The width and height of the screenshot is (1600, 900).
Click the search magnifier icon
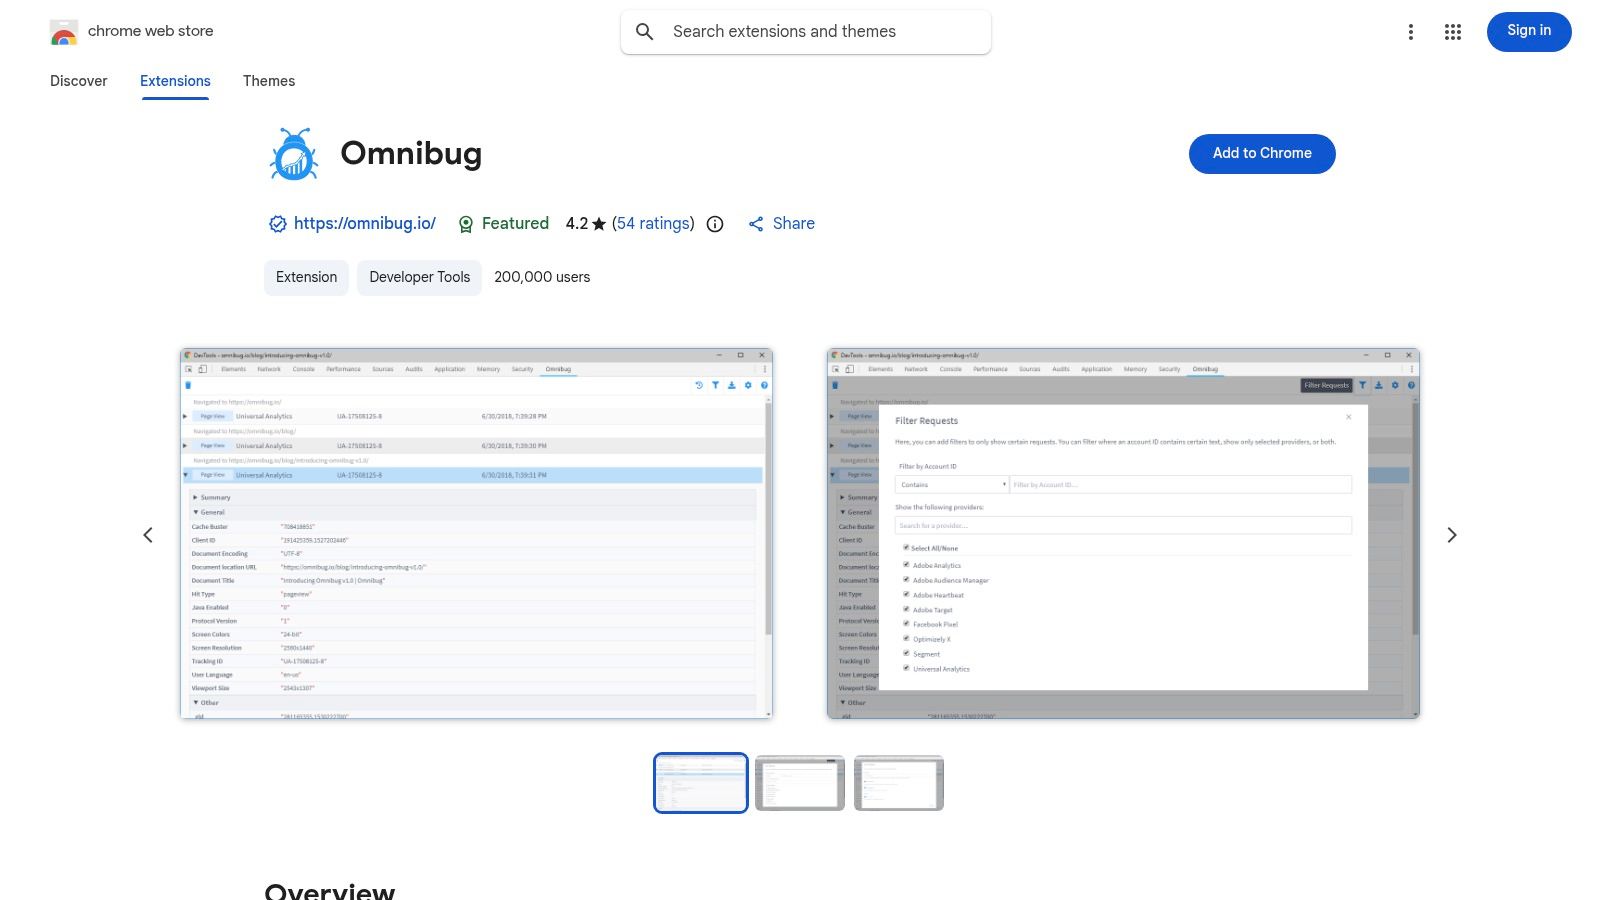click(x=645, y=31)
